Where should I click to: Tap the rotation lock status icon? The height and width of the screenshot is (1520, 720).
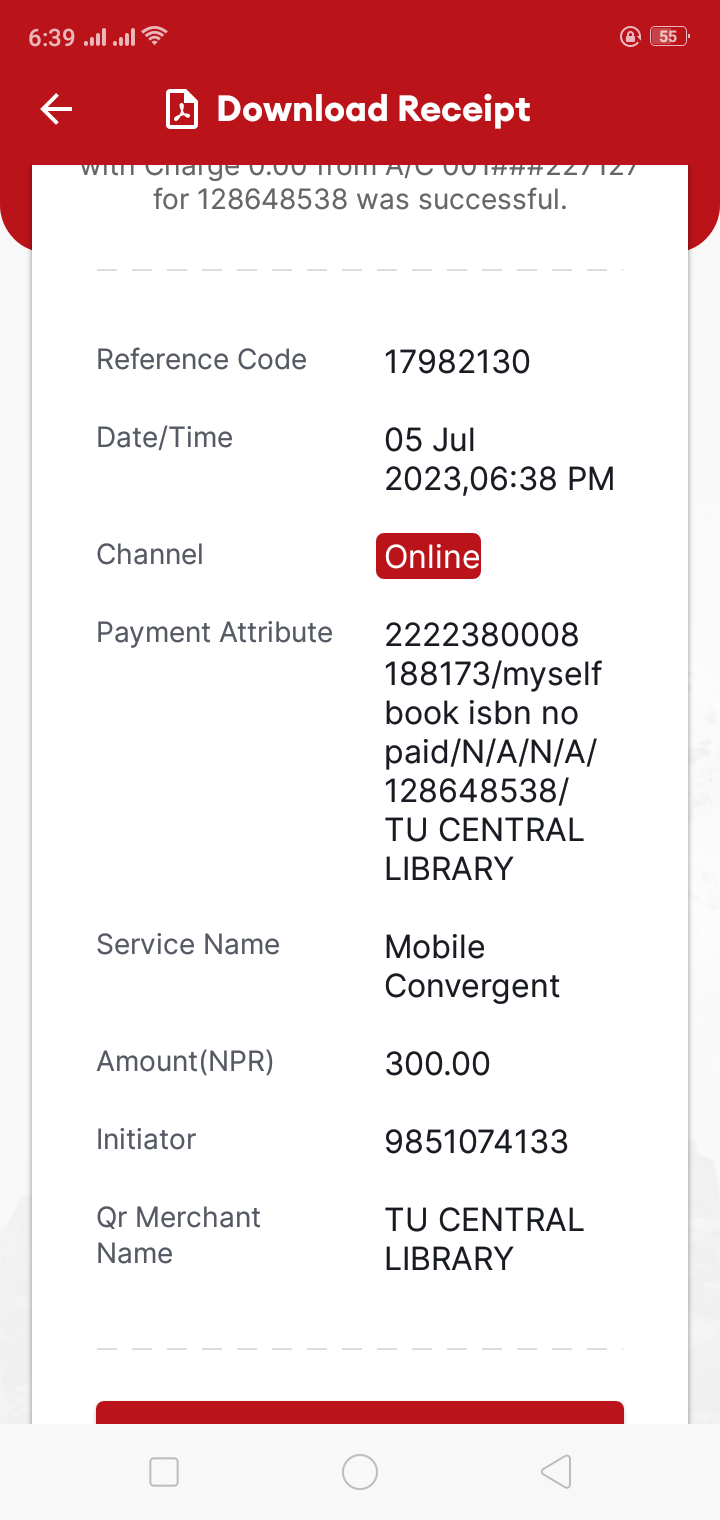coord(630,37)
